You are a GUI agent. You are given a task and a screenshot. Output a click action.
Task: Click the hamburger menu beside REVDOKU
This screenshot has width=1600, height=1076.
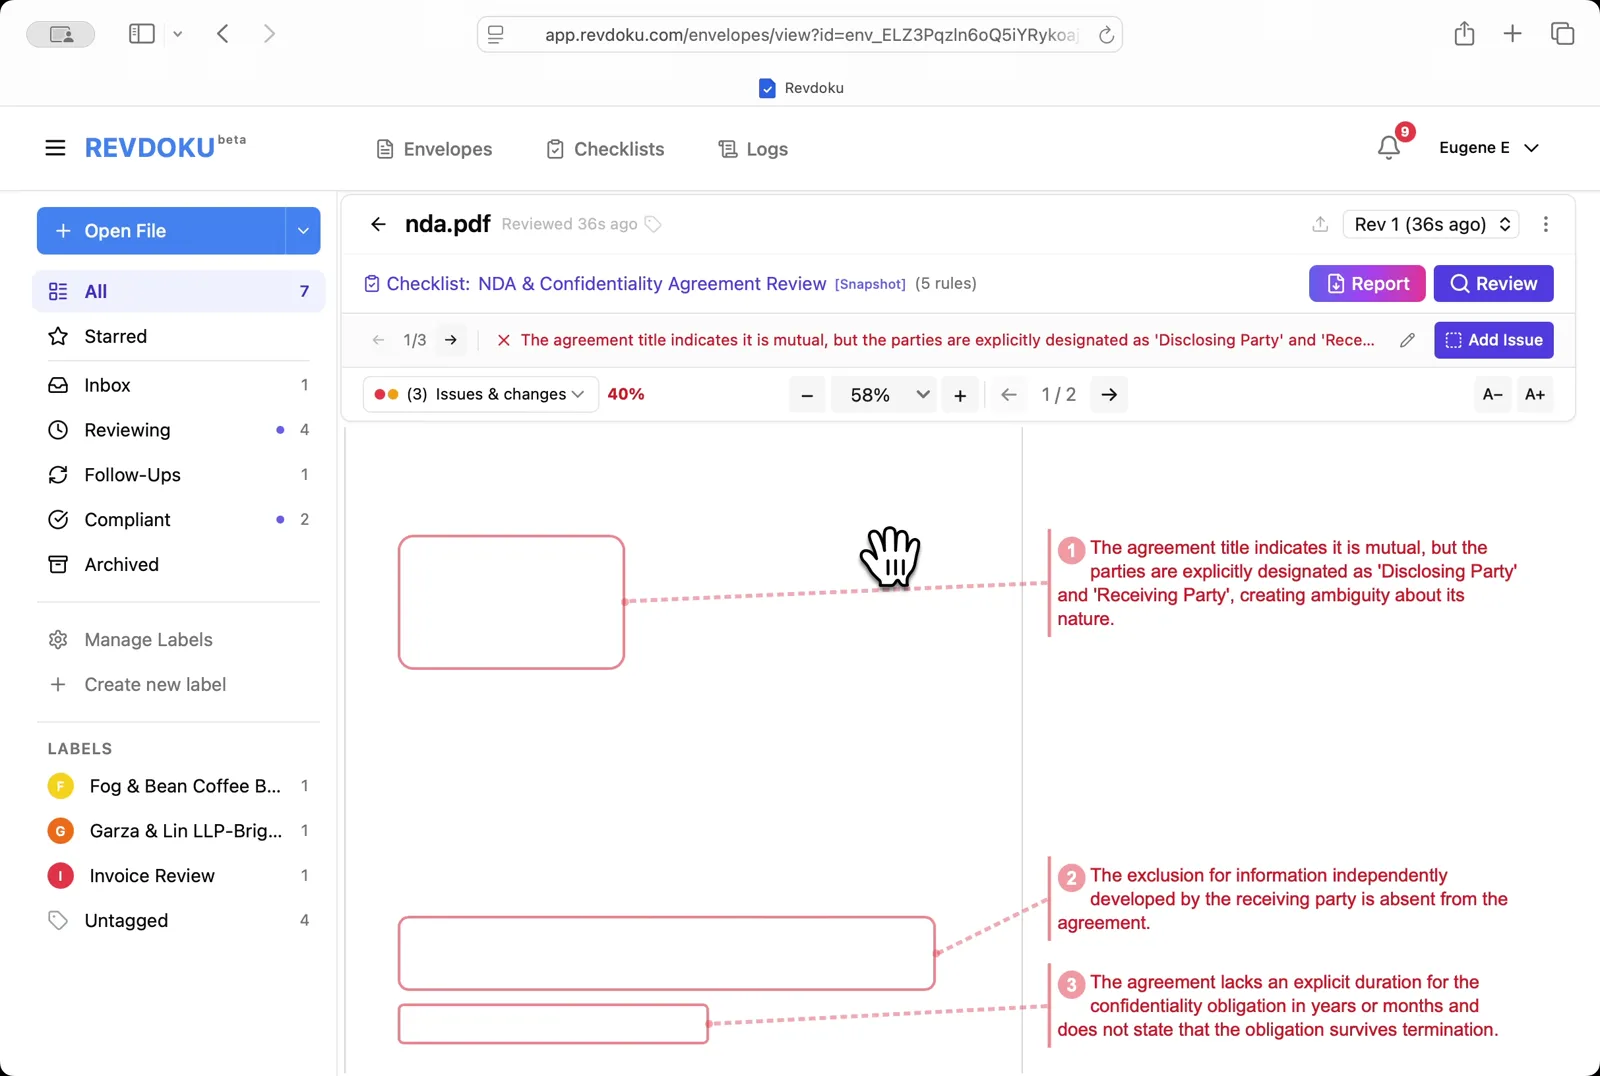[x=55, y=147]
